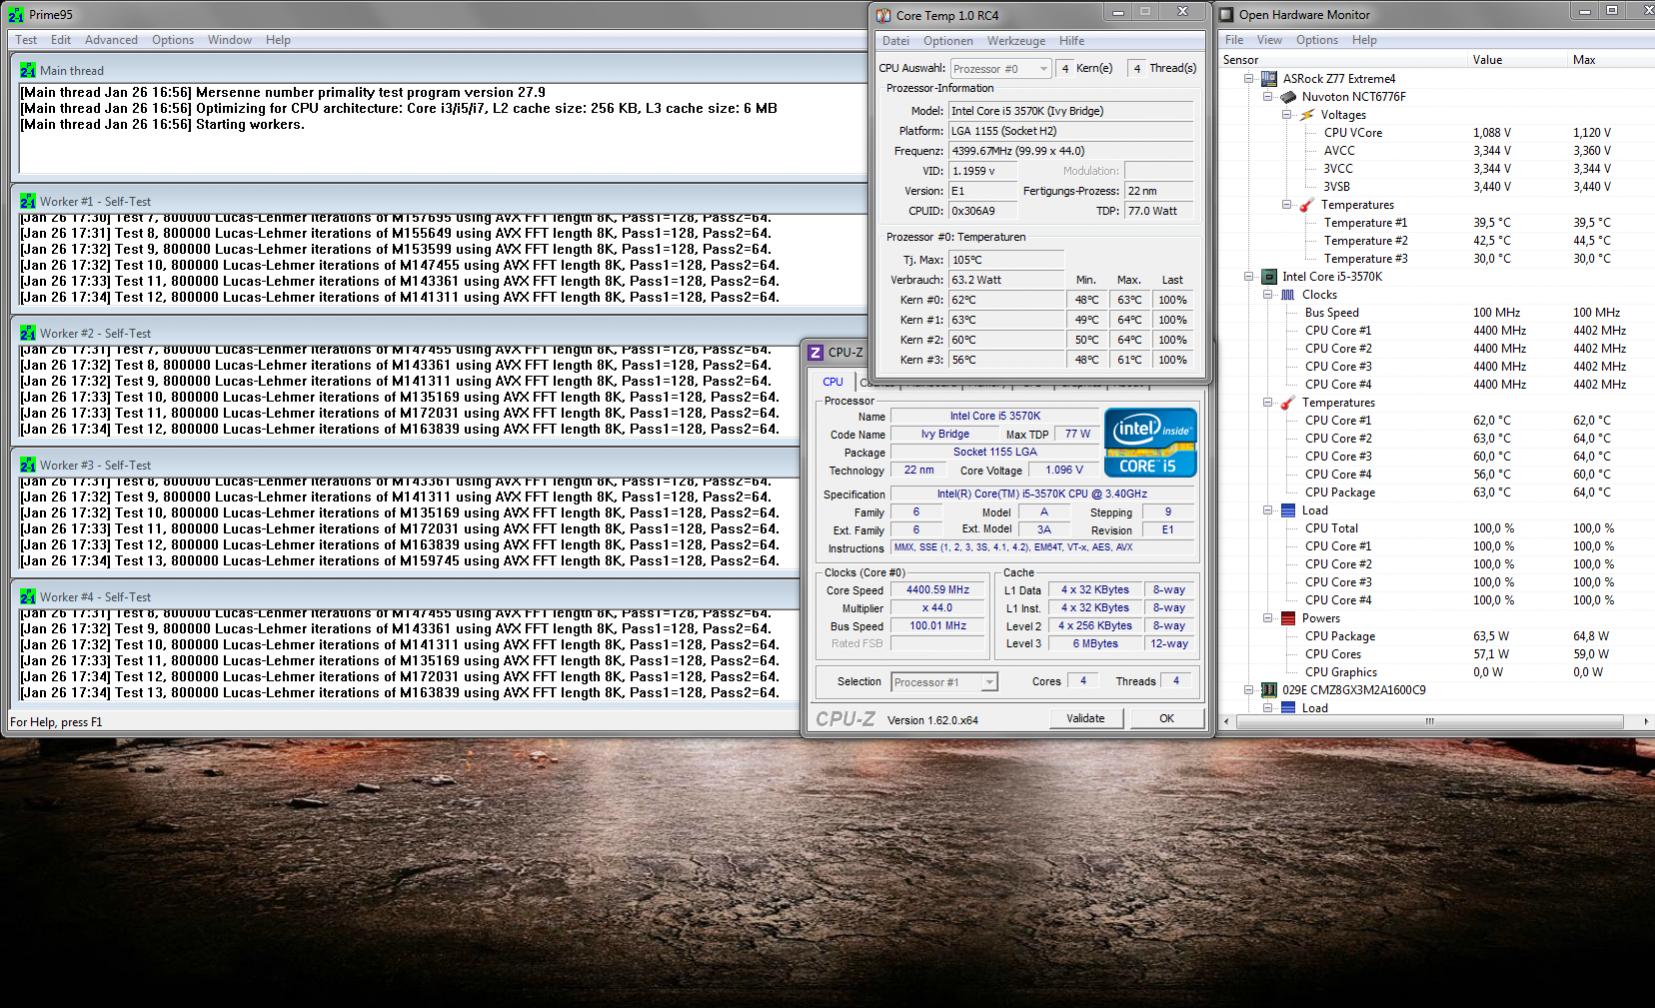Viewport: 1655px width, 1008px height.
Task: Click the Tj. Max 105°C field in Core Temp
Action: click(x=1007, y=260)
